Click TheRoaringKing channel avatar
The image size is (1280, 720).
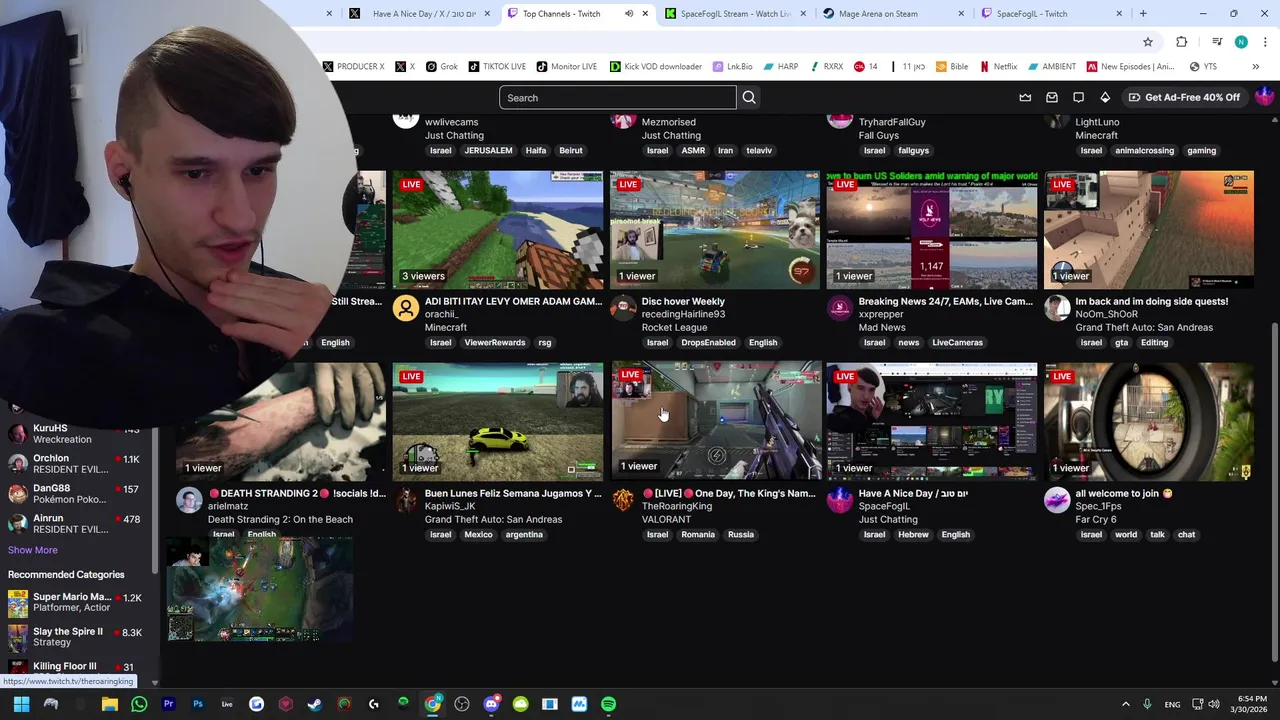pyautogui.click(x=623, y=500)
